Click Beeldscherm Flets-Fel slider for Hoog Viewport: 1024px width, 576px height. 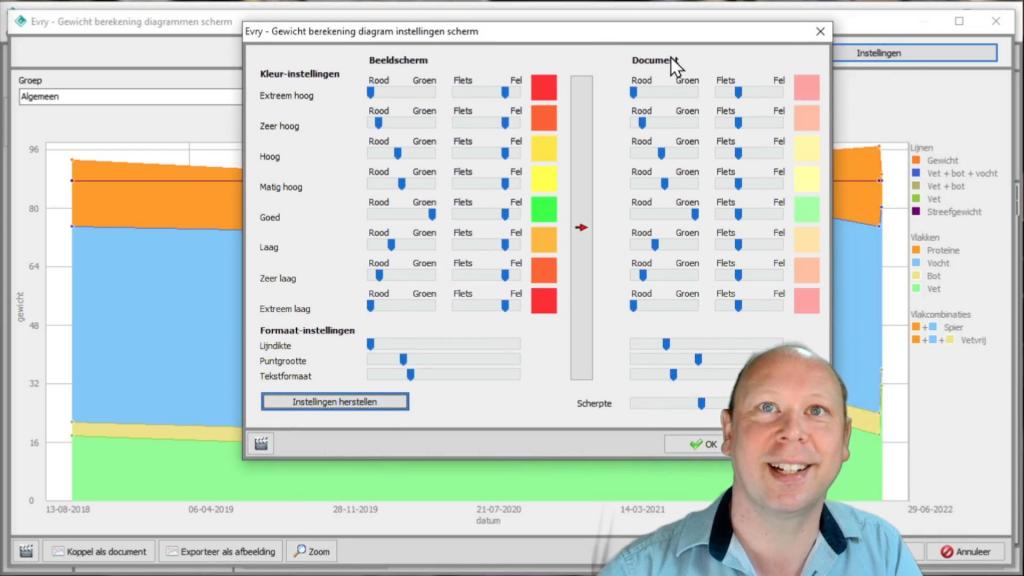click(487, 153)
